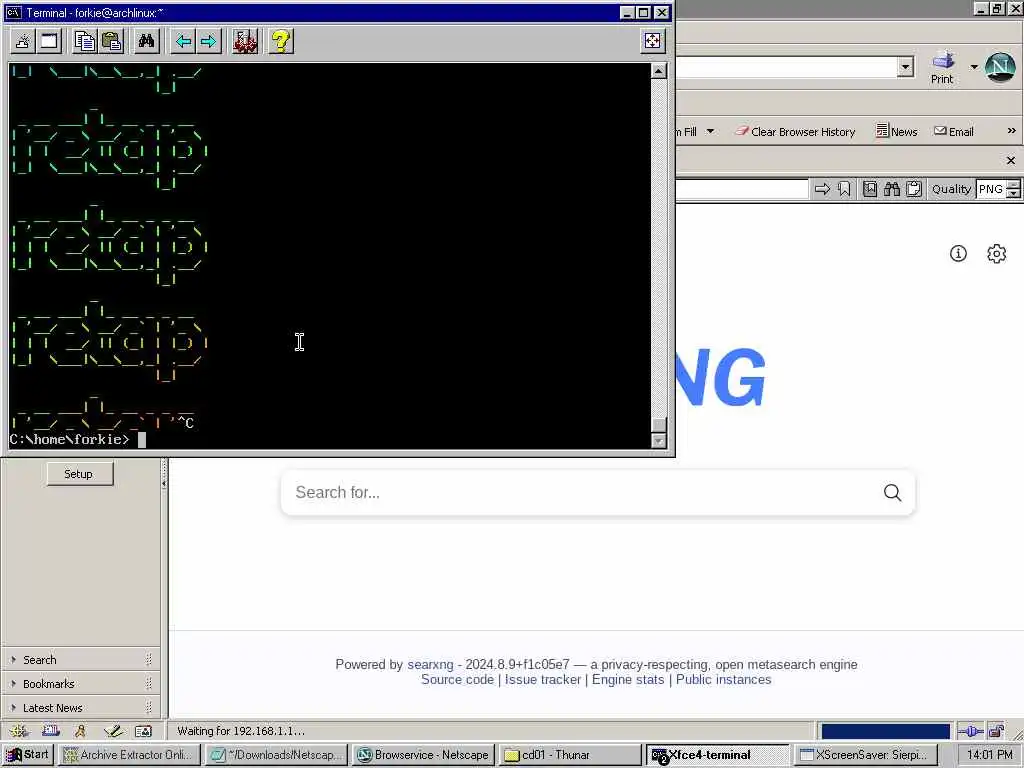Image resolution: width=1024 pixels, height=768 pixels.
Task: Open Composer pen icon in status bar
Action: [112, 731]
